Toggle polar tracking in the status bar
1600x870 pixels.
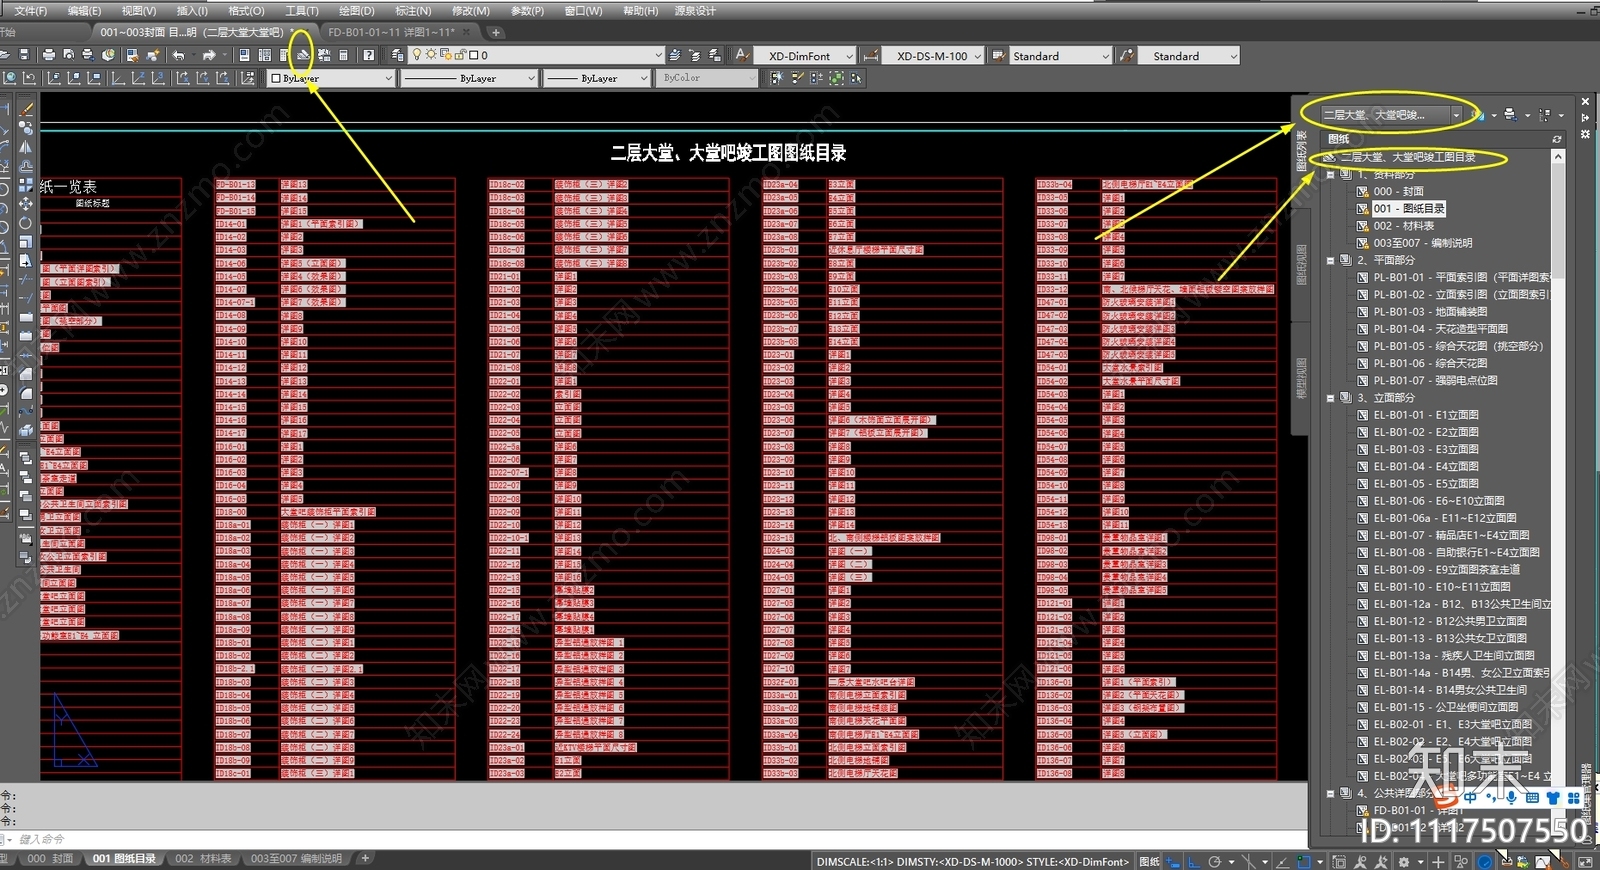[x=1215, y=861]
